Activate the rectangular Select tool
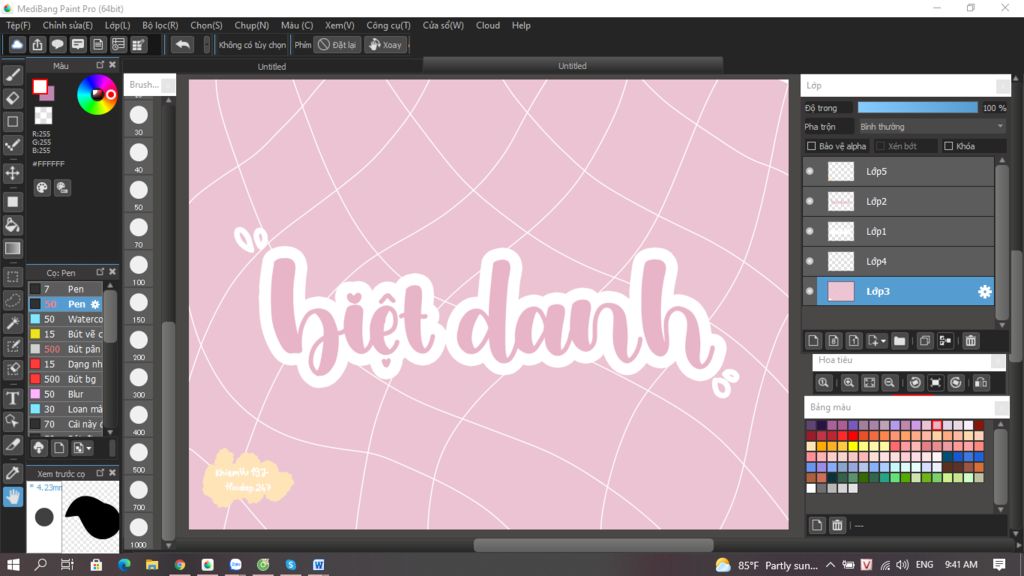1024x576 pixels. tap(12, 277)
